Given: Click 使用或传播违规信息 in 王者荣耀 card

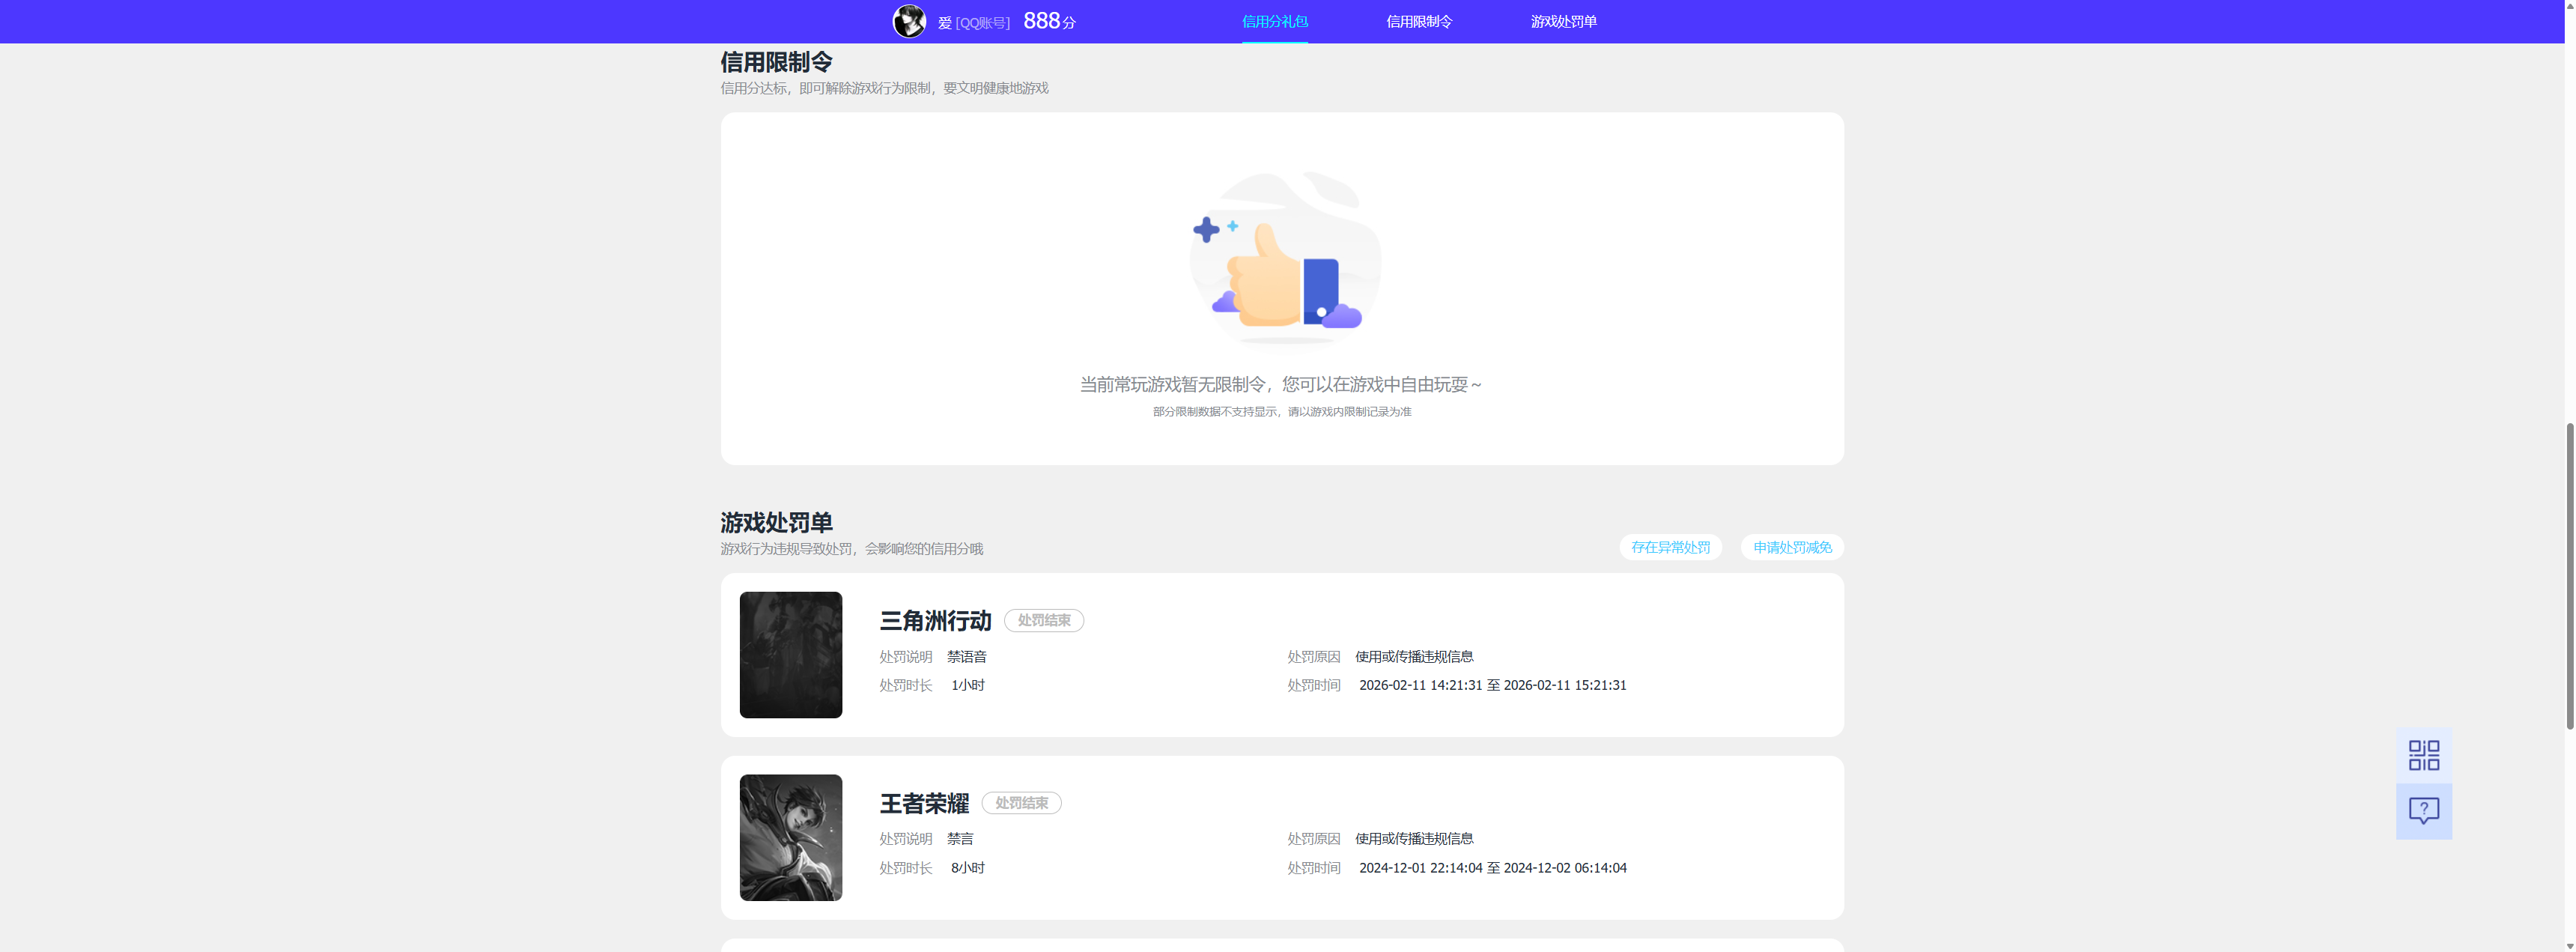Looking at the screenshot, I should point(1414,839).
